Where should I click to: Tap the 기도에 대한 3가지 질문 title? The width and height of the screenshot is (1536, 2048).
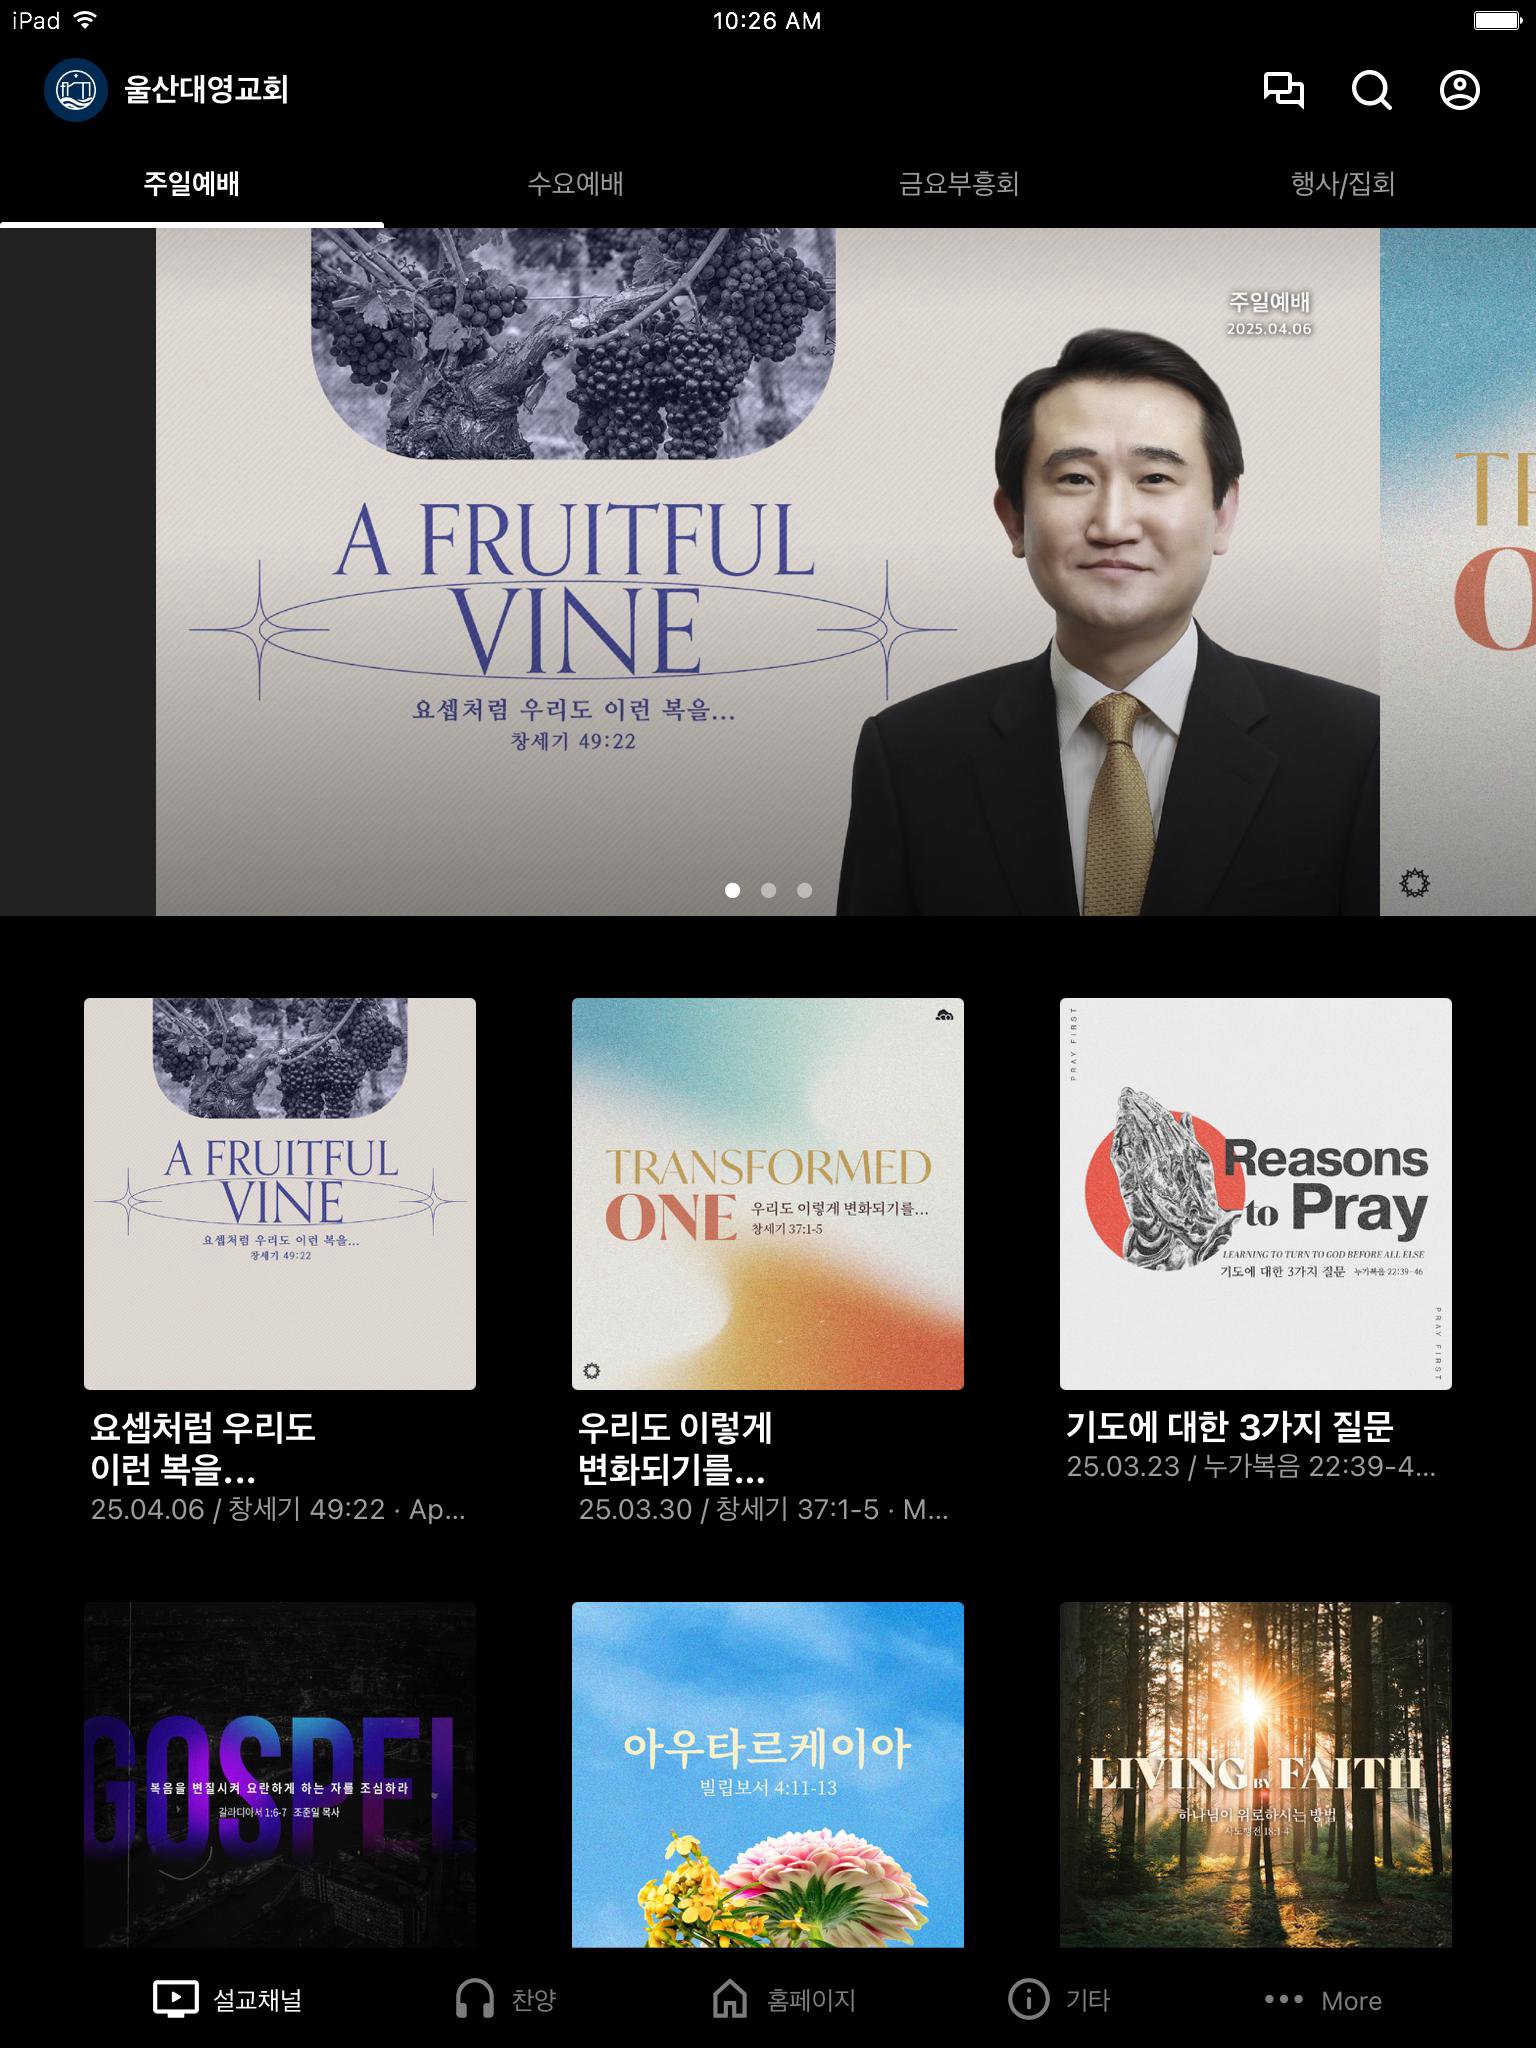[1229, 1427]
